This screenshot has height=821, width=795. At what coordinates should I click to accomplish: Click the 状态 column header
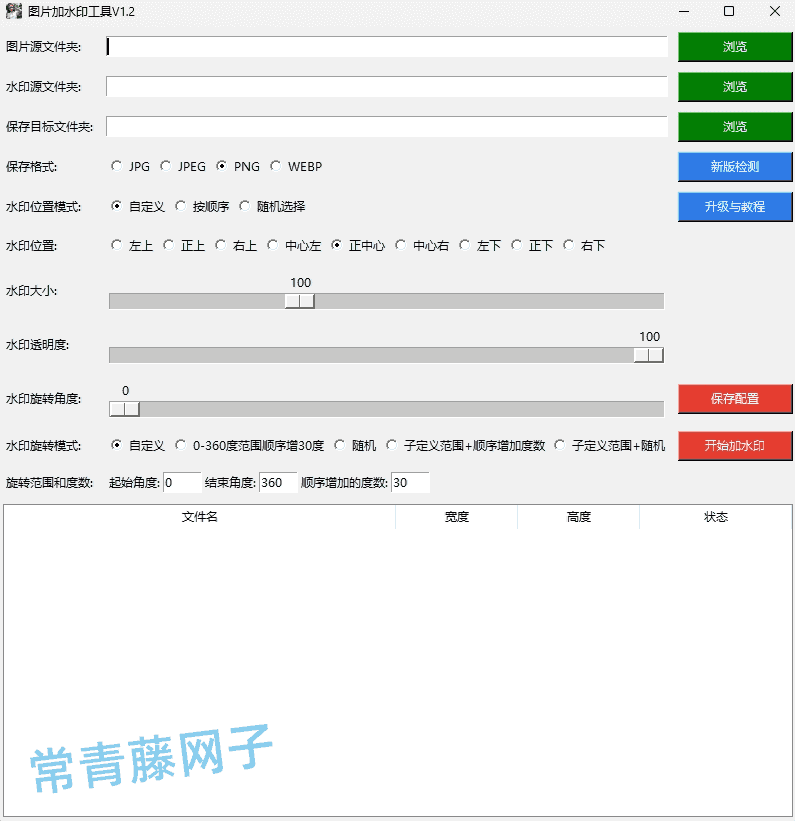pos(716,517)
